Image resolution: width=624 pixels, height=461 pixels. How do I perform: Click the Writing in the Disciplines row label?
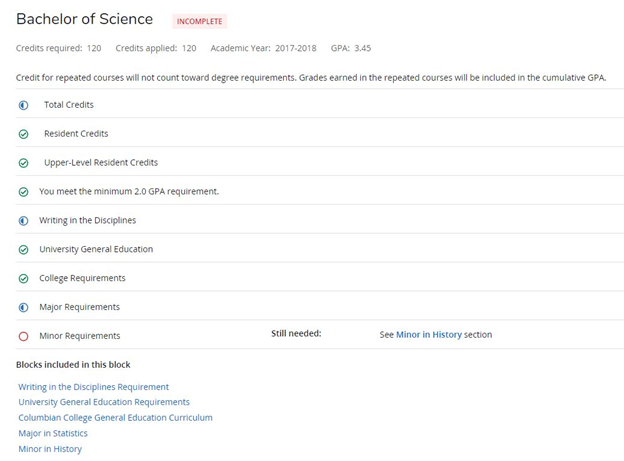[88, 220]
